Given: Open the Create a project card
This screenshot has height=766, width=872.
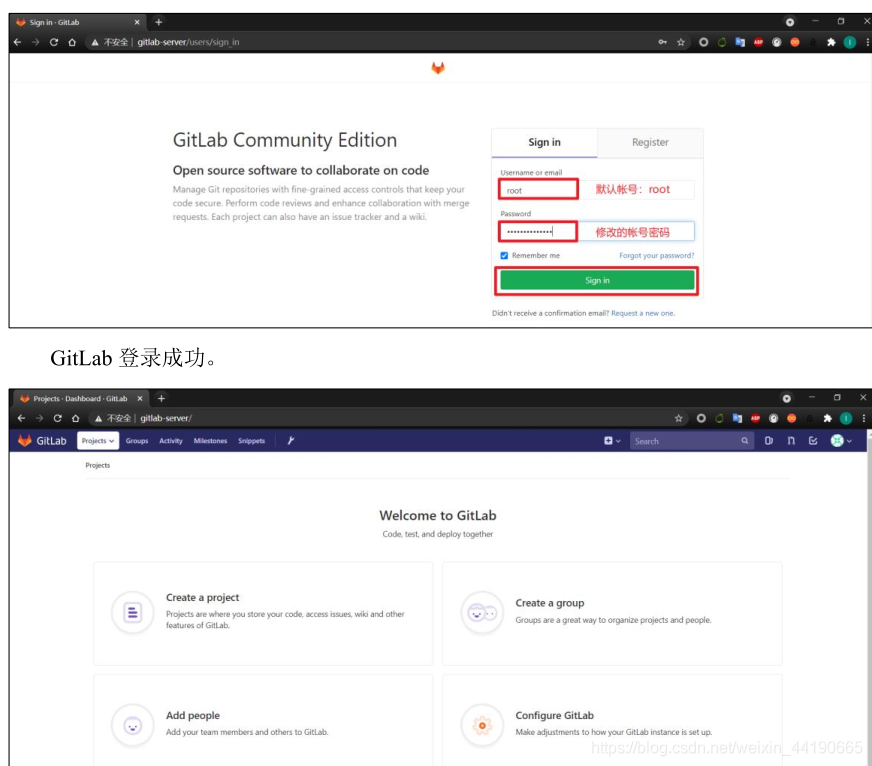Looking at the screenshot, I should point(263,614).
